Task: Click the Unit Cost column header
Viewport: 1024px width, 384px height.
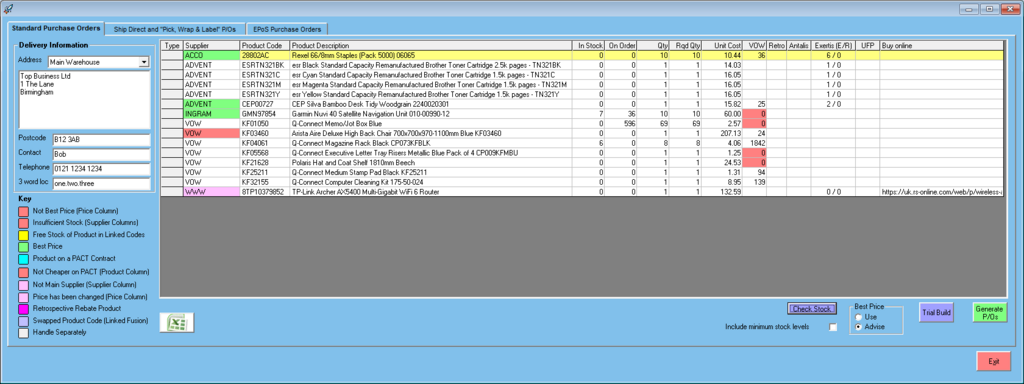Action: (x=723, y=46)
